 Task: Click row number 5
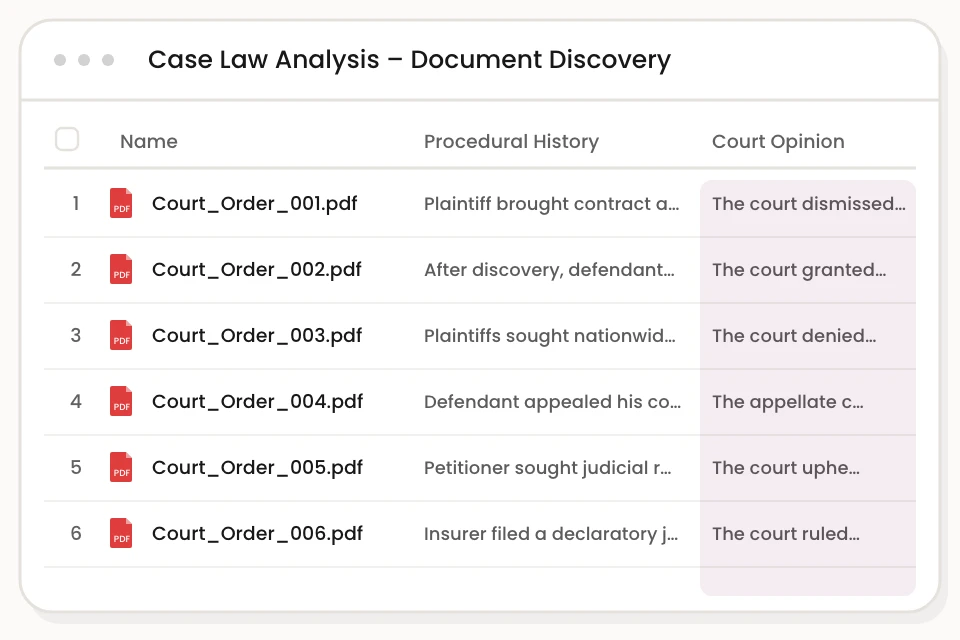click(x=76, y=467)
